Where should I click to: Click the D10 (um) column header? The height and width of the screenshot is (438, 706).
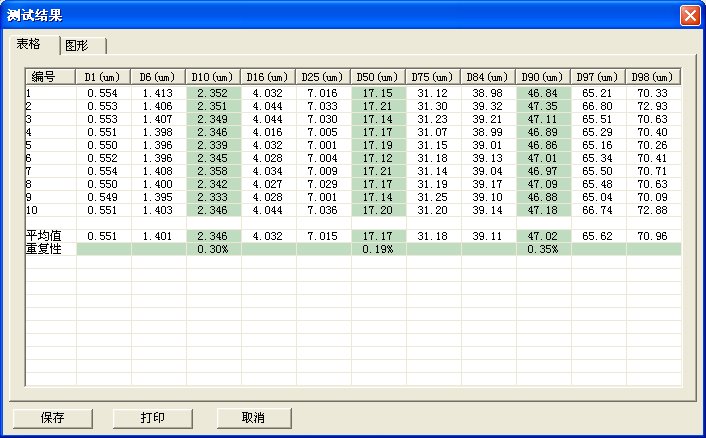(x=213, y=76)
